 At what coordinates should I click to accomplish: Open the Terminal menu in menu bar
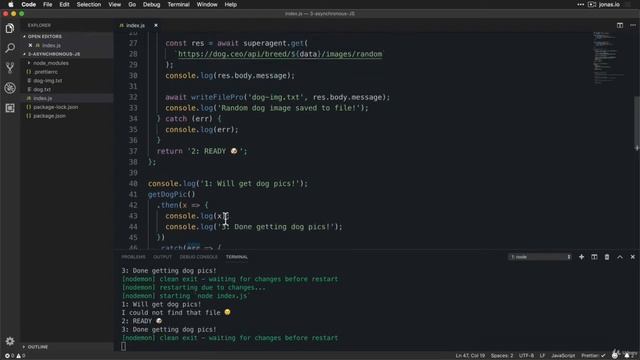pos(178,4)
